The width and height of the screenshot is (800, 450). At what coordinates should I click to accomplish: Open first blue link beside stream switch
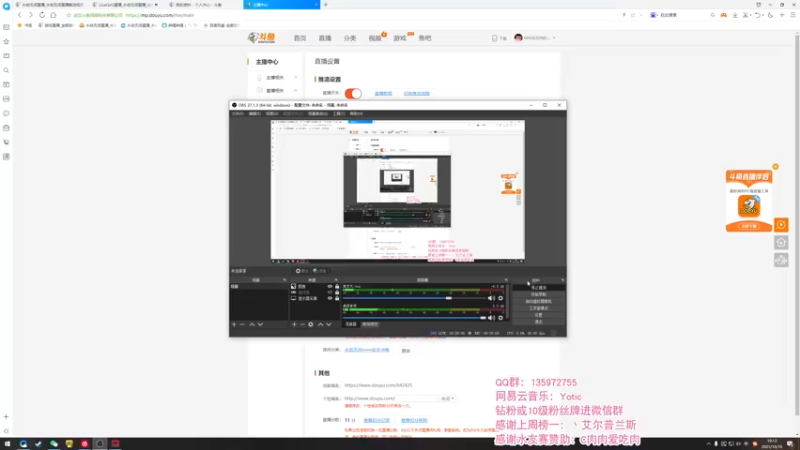tap(383, 93)
